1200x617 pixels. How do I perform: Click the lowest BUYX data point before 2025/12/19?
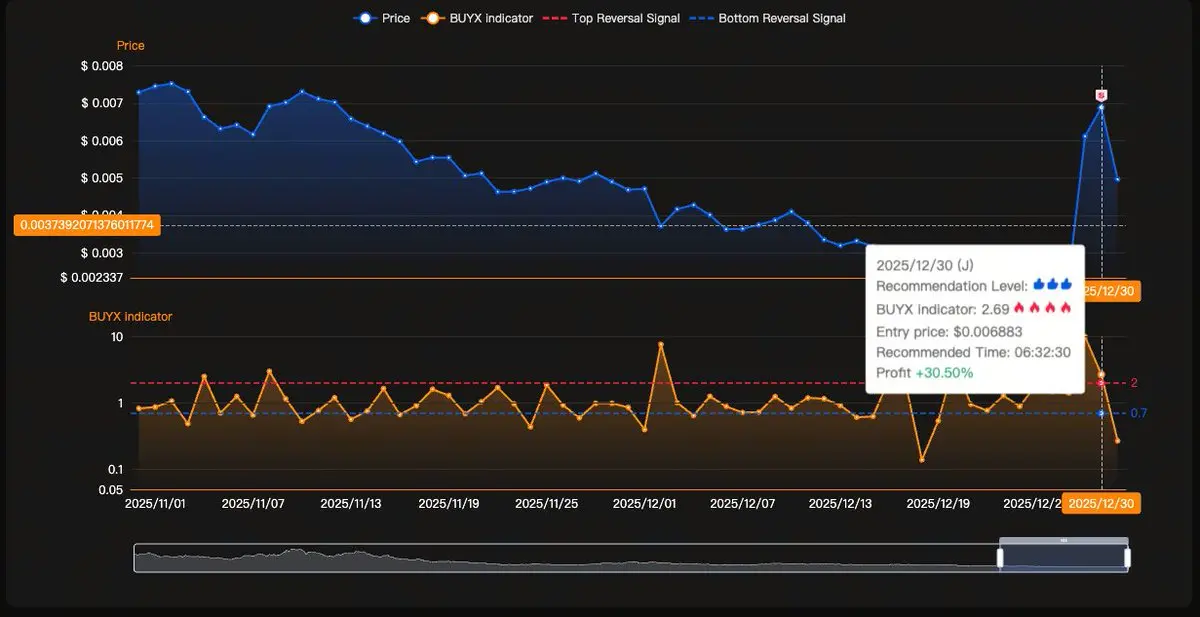[921, 459]
